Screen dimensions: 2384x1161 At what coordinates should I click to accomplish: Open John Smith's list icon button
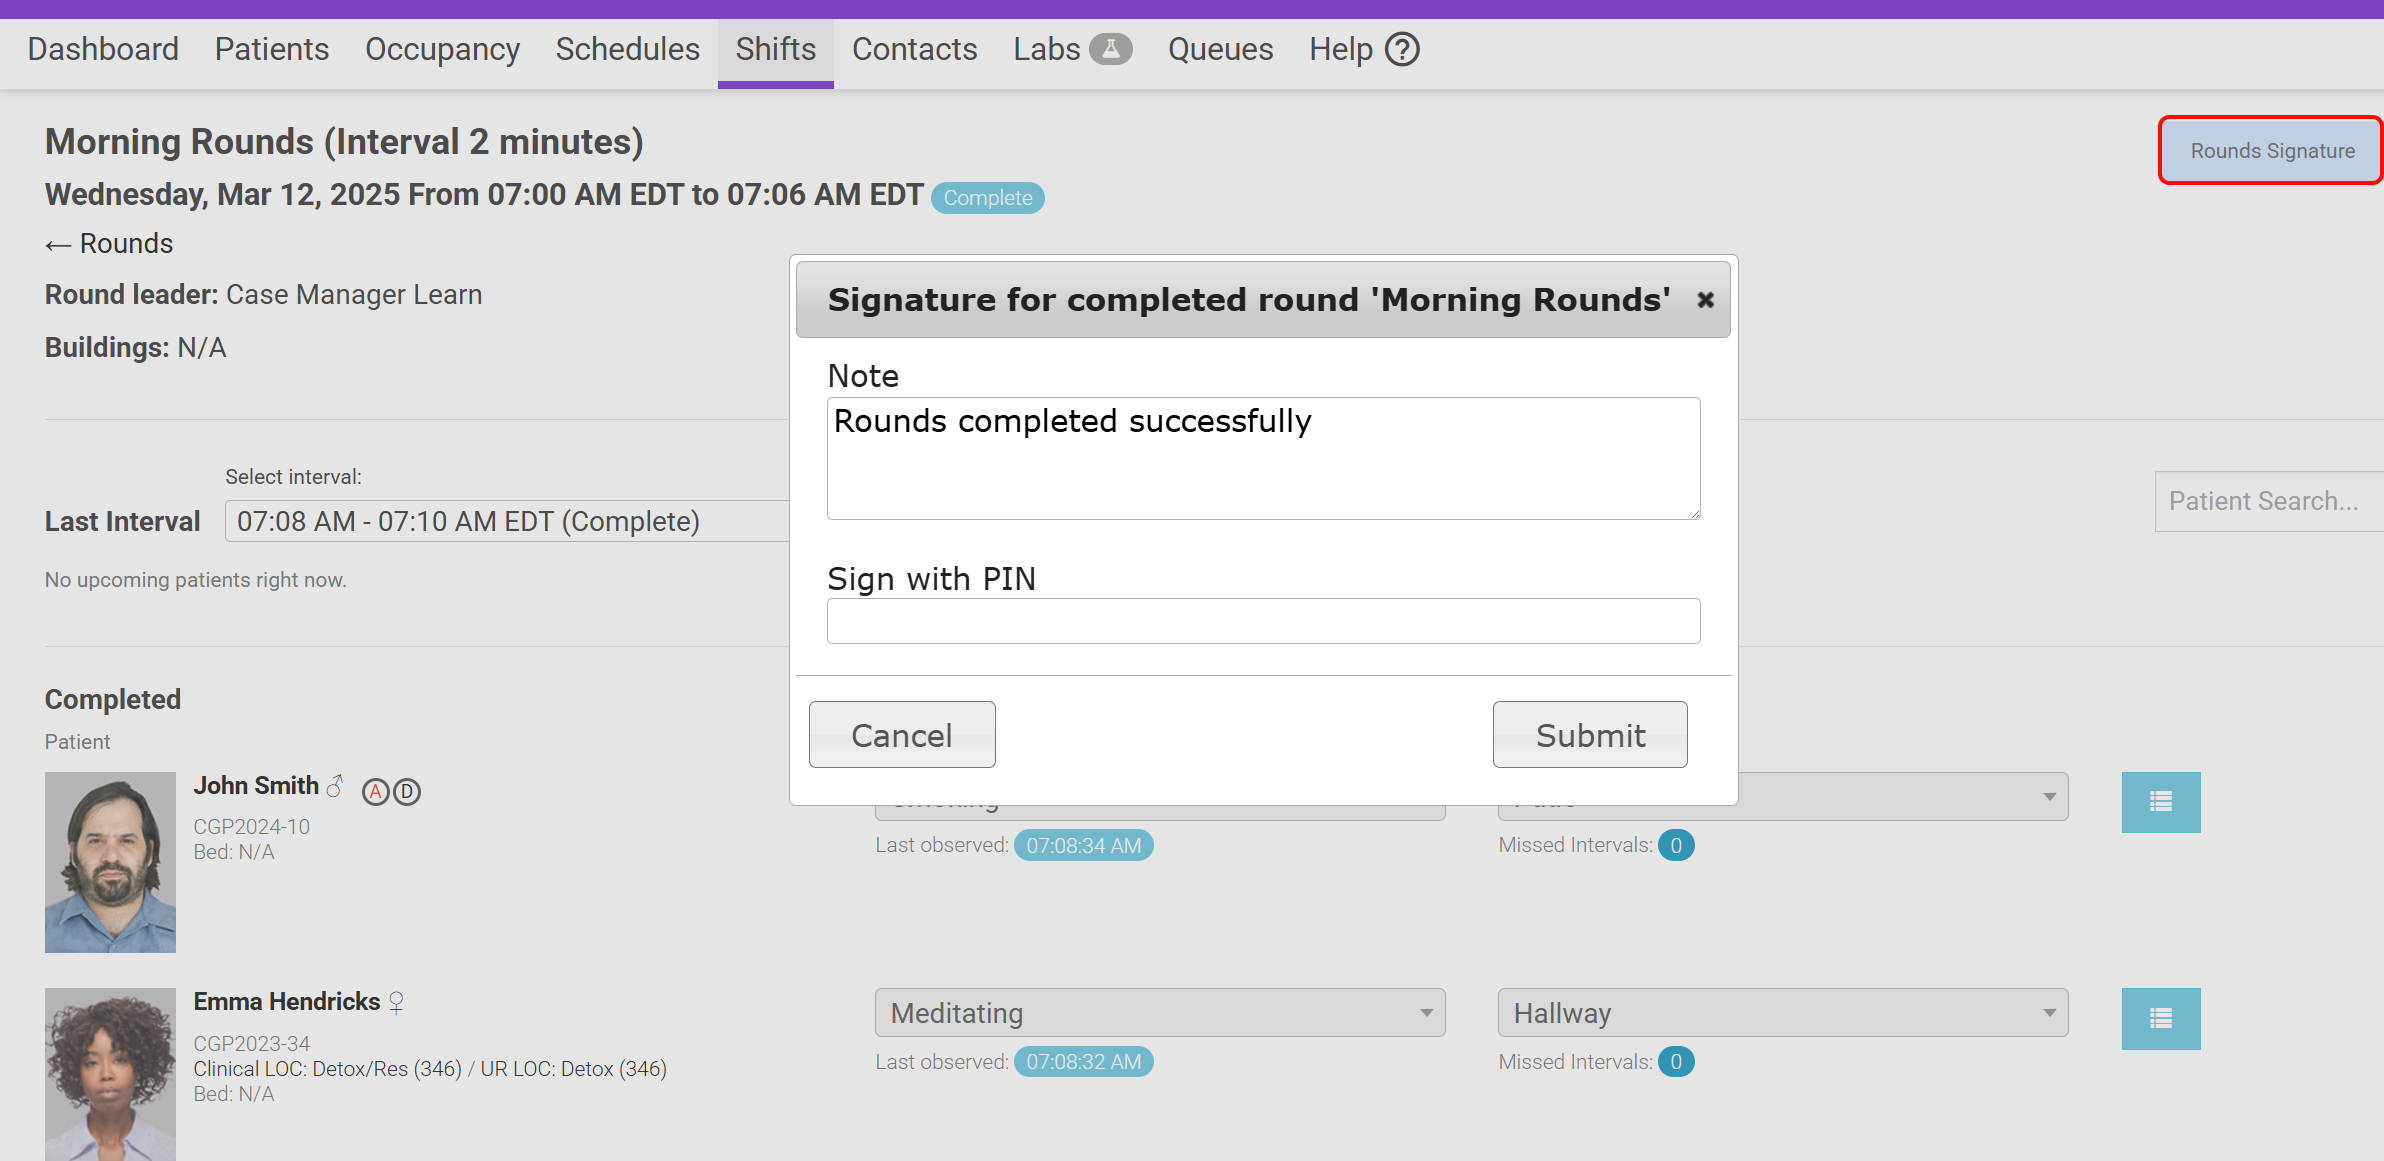tap(2160, 802)
